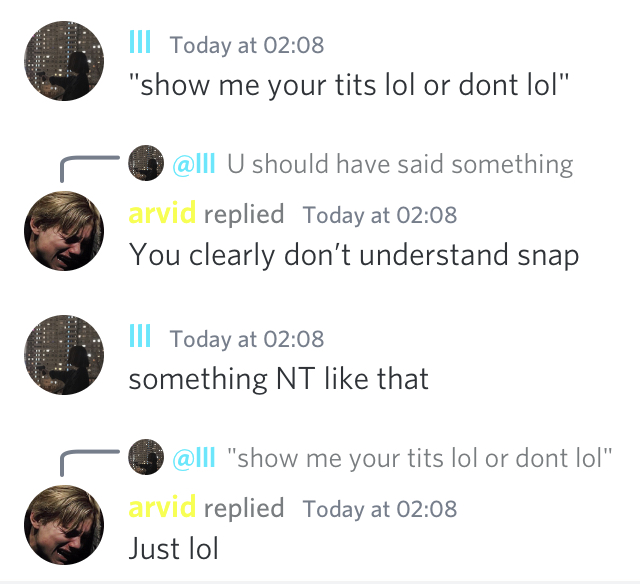The width and height of the screenshot is (640, 584).
Task: Click the reply connector line above 'Just lol'
Action: tap(90, 463)
